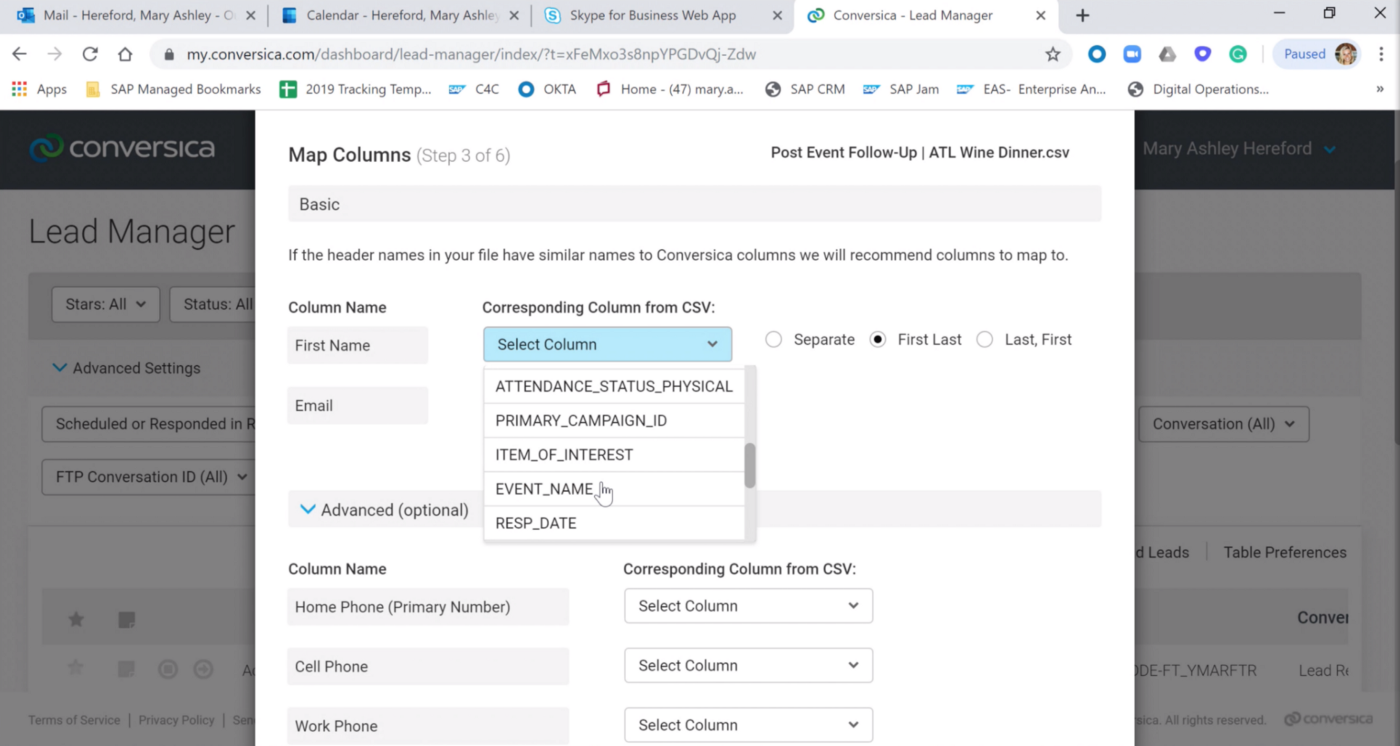
Task: Open Scheduled or Responded filter
Action: coord(149,424)
